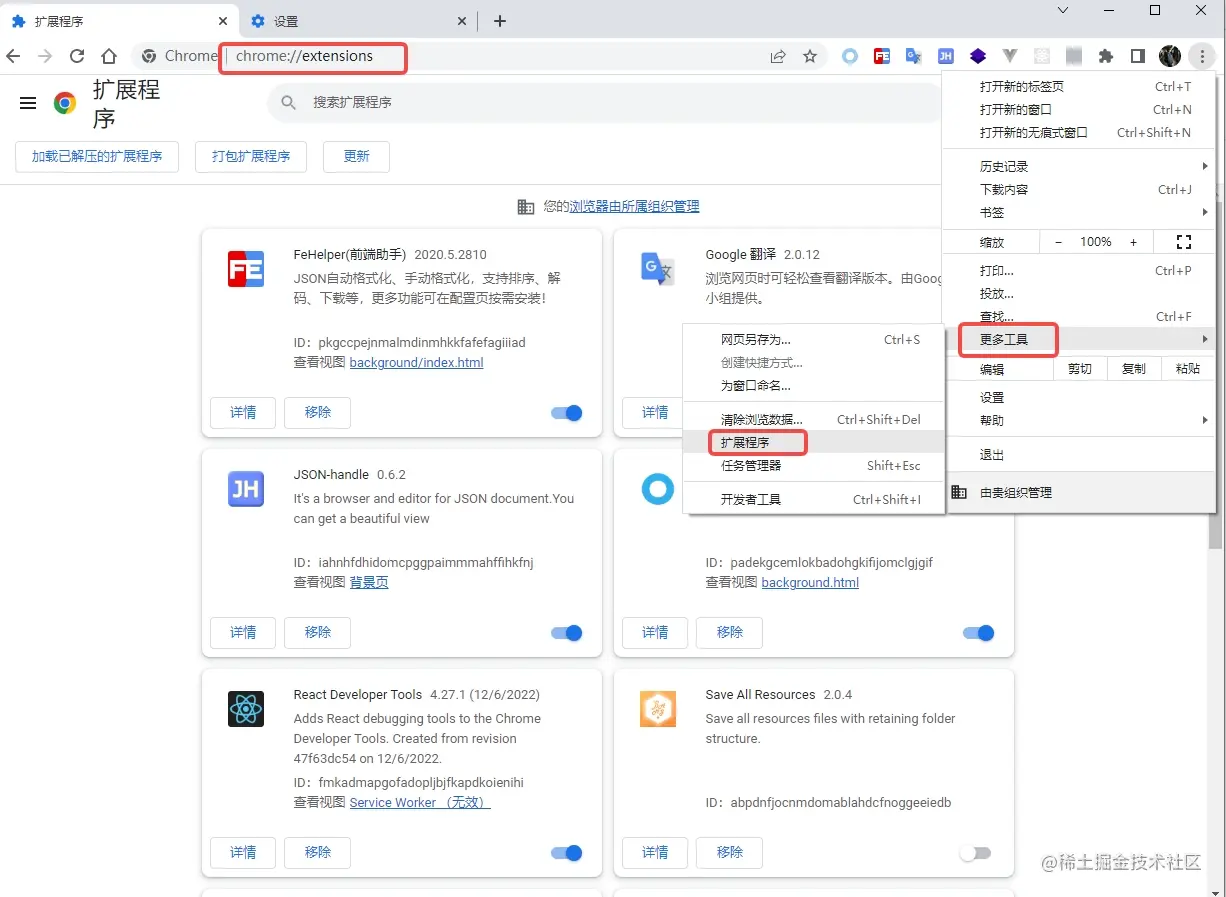1226x897 pixels.
Task: Open the 更多工具 submenu
Action: pyautogui.click(x=1080, y=340)
